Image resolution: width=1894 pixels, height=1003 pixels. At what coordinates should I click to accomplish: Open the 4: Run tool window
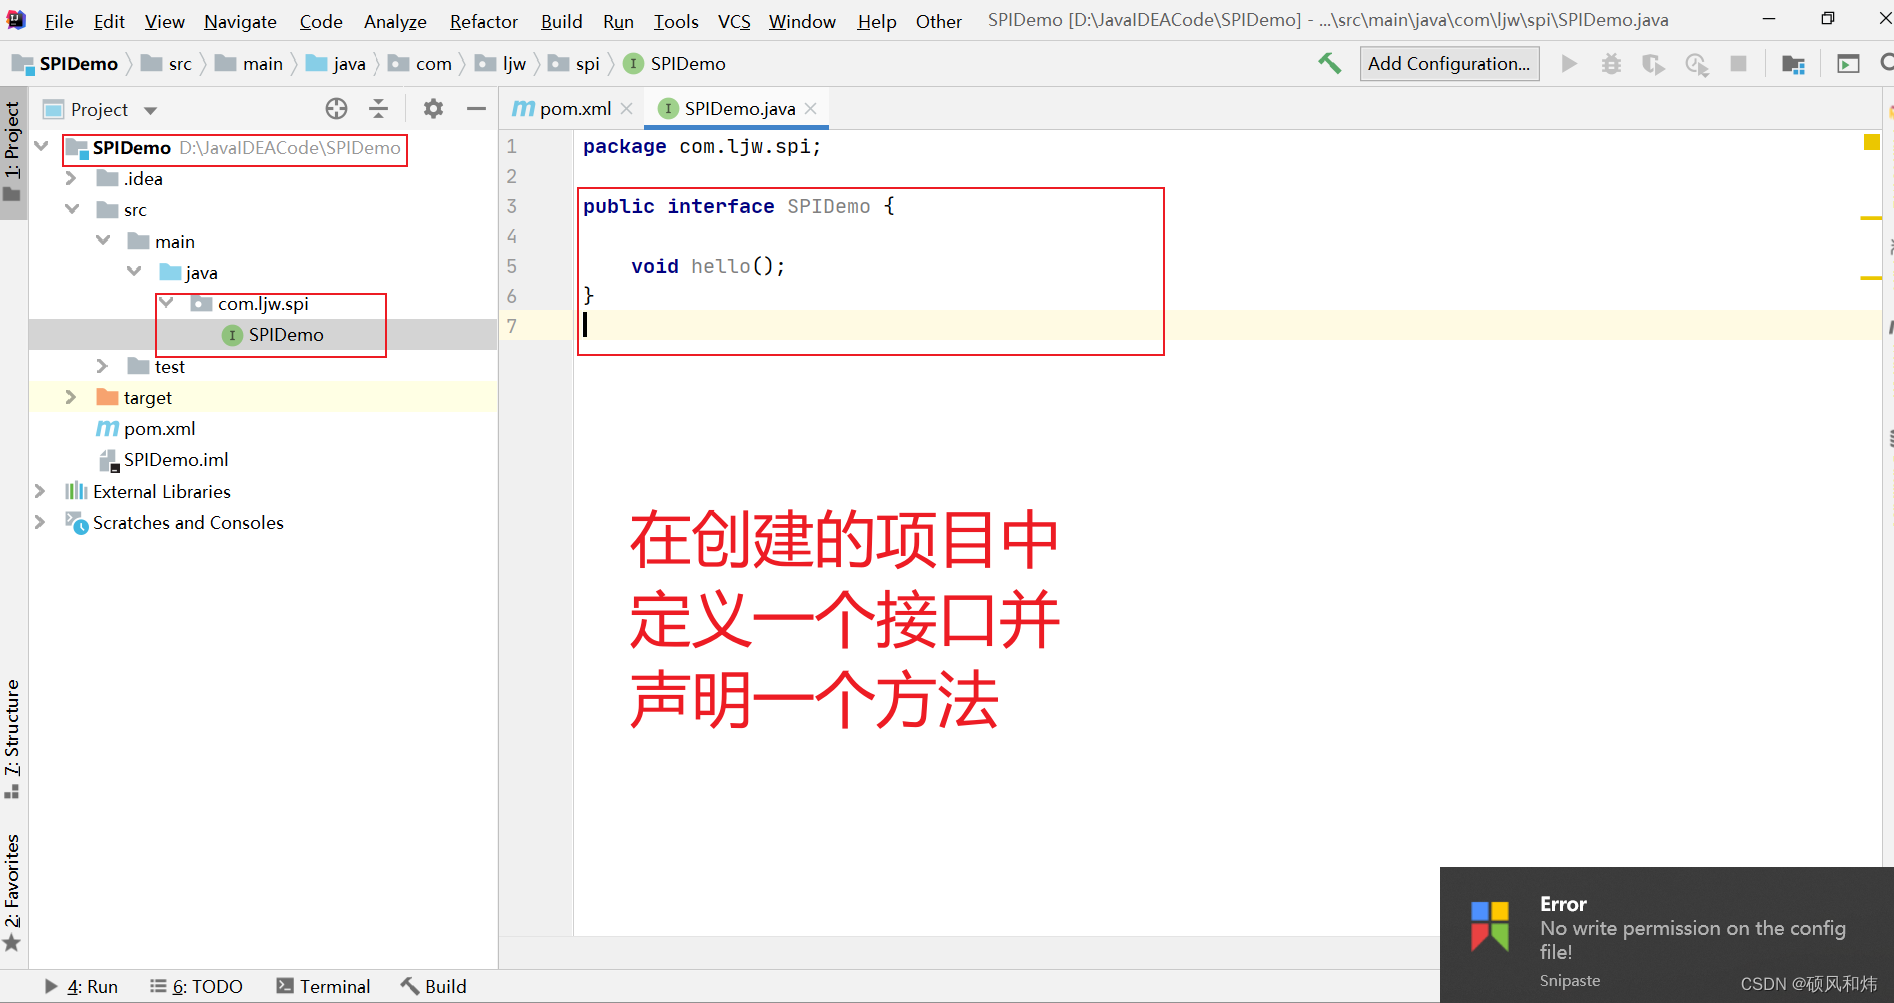point(81,986)
